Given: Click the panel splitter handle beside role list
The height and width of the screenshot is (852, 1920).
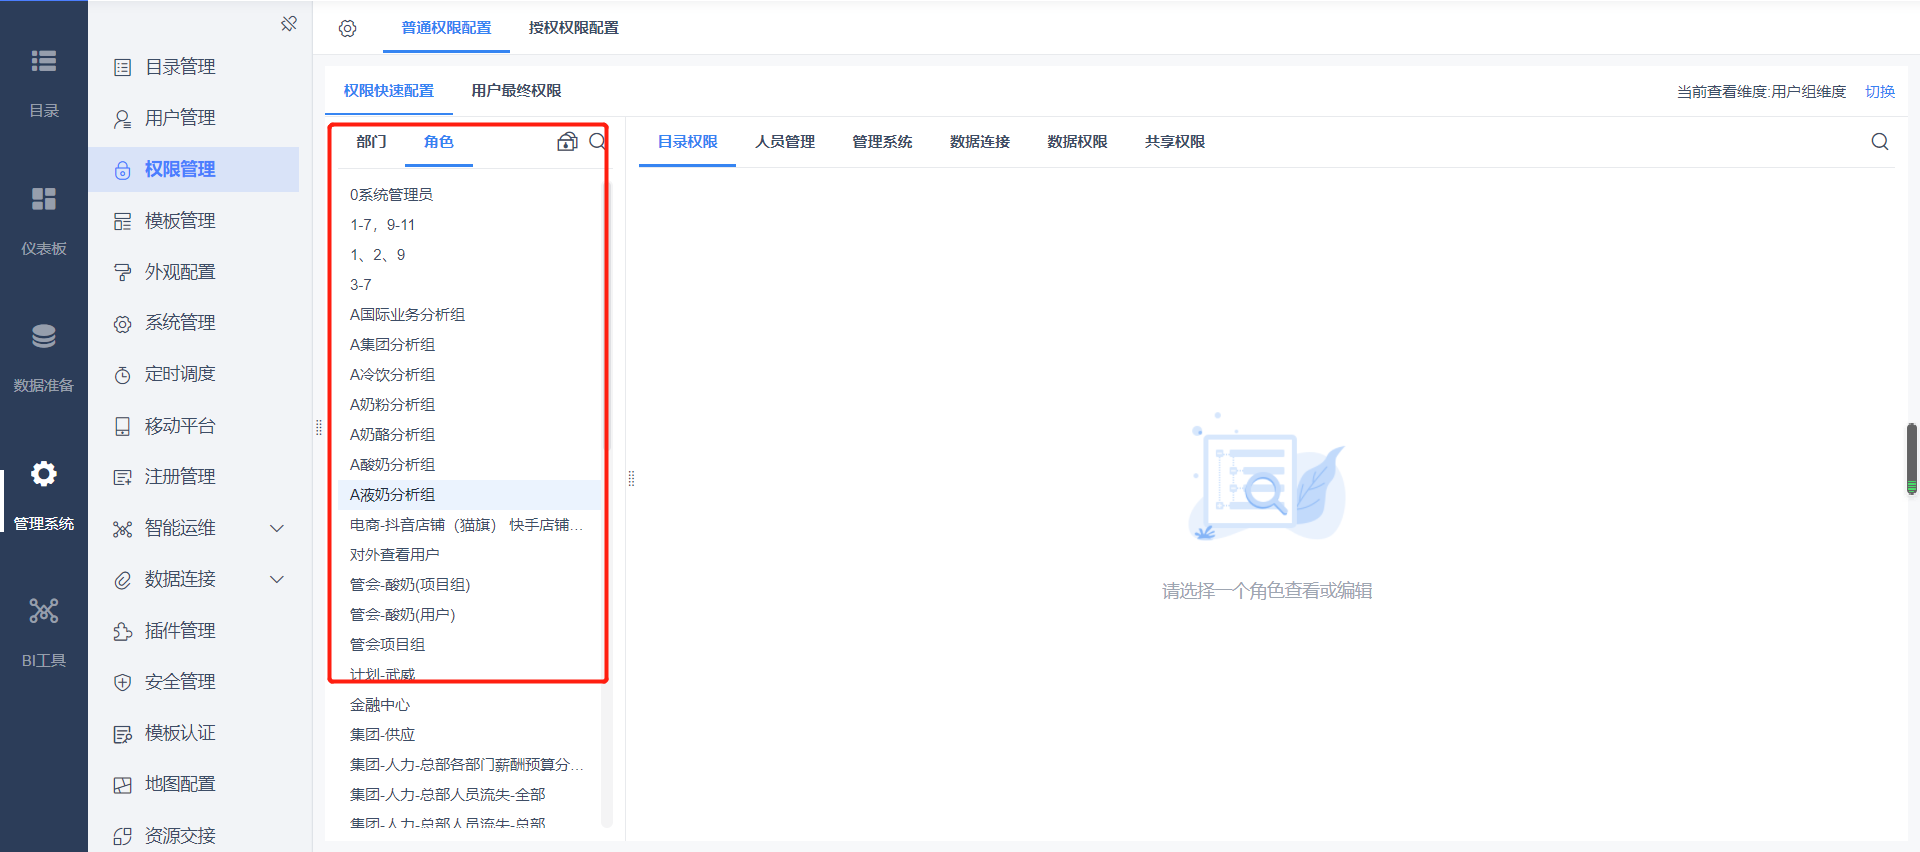Looking at the screenshot, I should click(x=631, y=478).
